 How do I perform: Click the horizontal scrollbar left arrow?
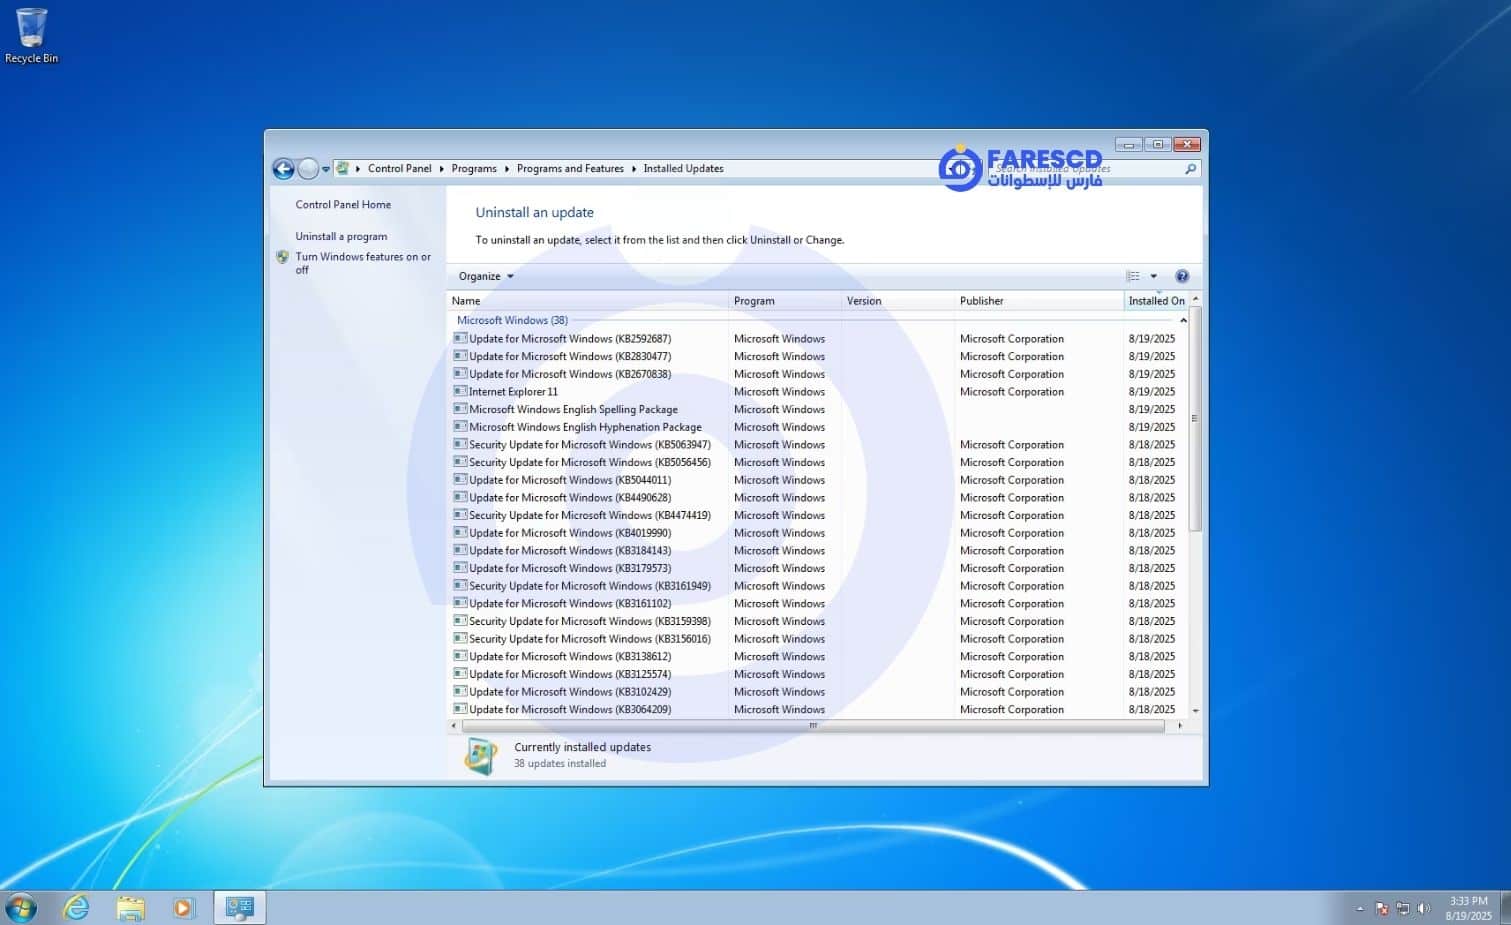pyautogui.click(x=454, y=726)
